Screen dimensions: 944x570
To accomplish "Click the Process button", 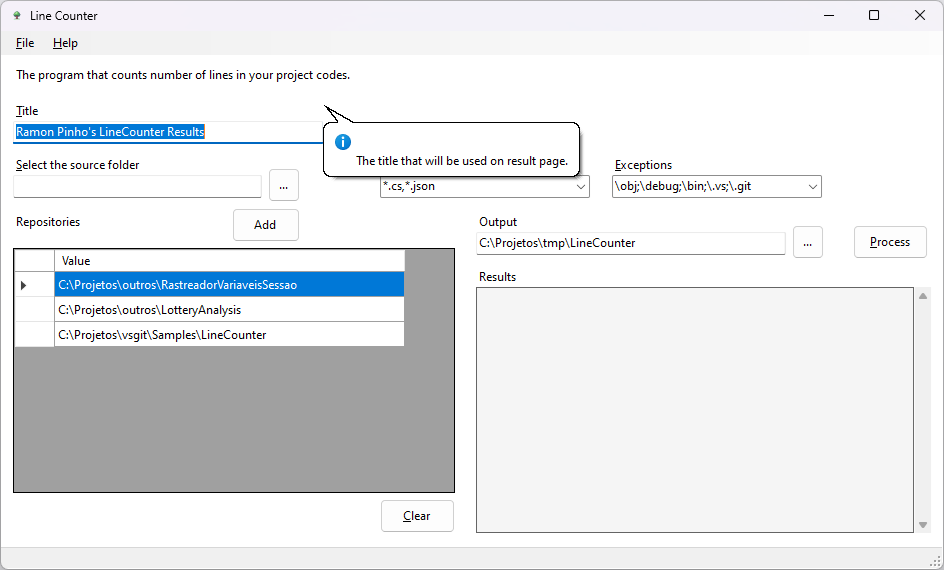I will [x=889, y=242].
